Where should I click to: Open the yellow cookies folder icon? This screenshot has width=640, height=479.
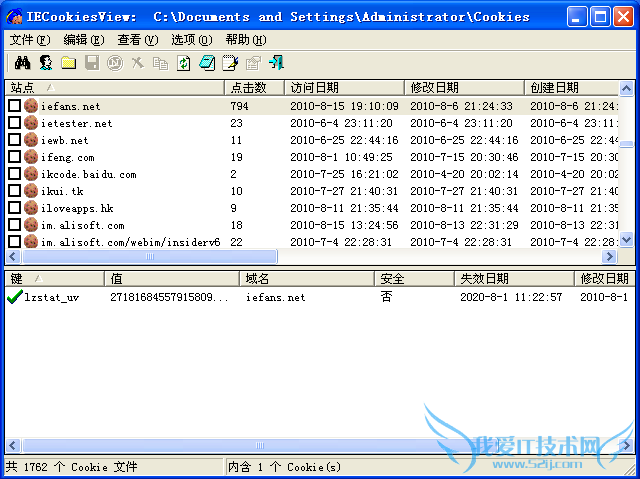[x=69, y=63]
